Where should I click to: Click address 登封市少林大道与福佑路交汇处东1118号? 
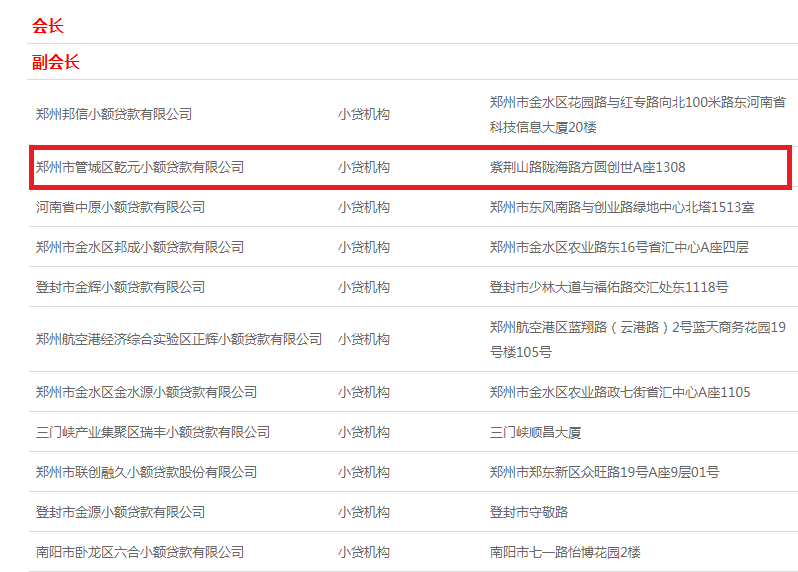pos(609,287)
